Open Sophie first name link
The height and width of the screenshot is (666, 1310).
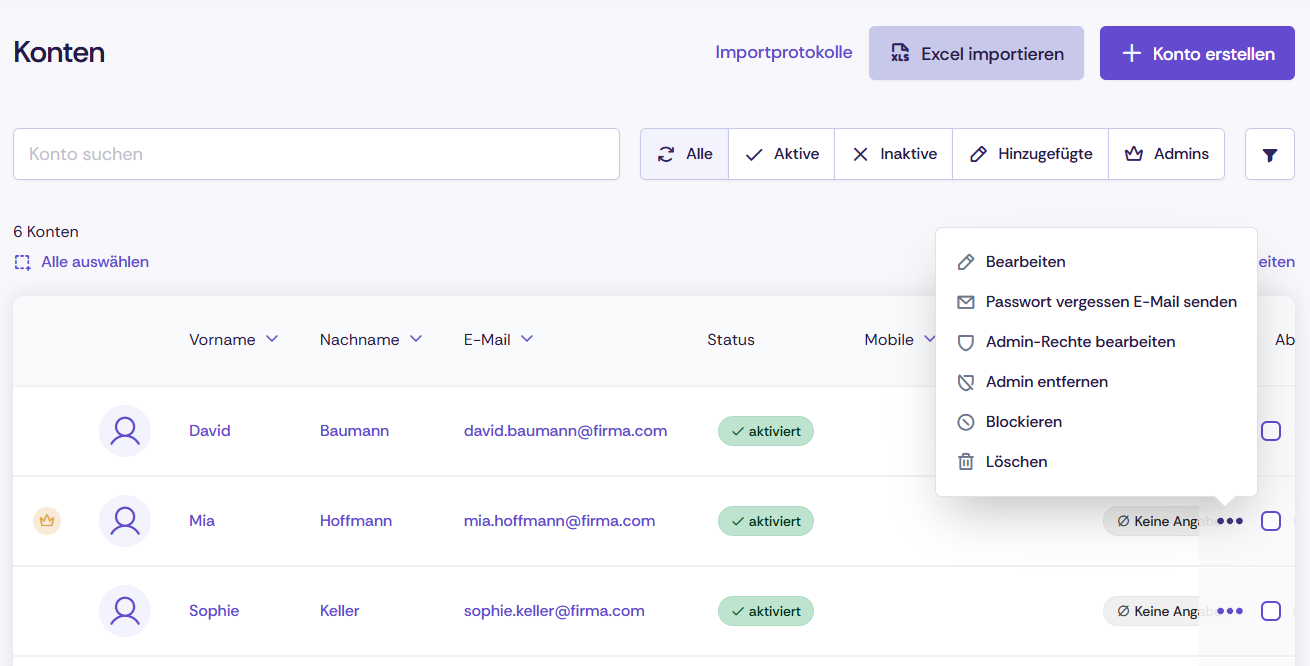pos(214,611)
